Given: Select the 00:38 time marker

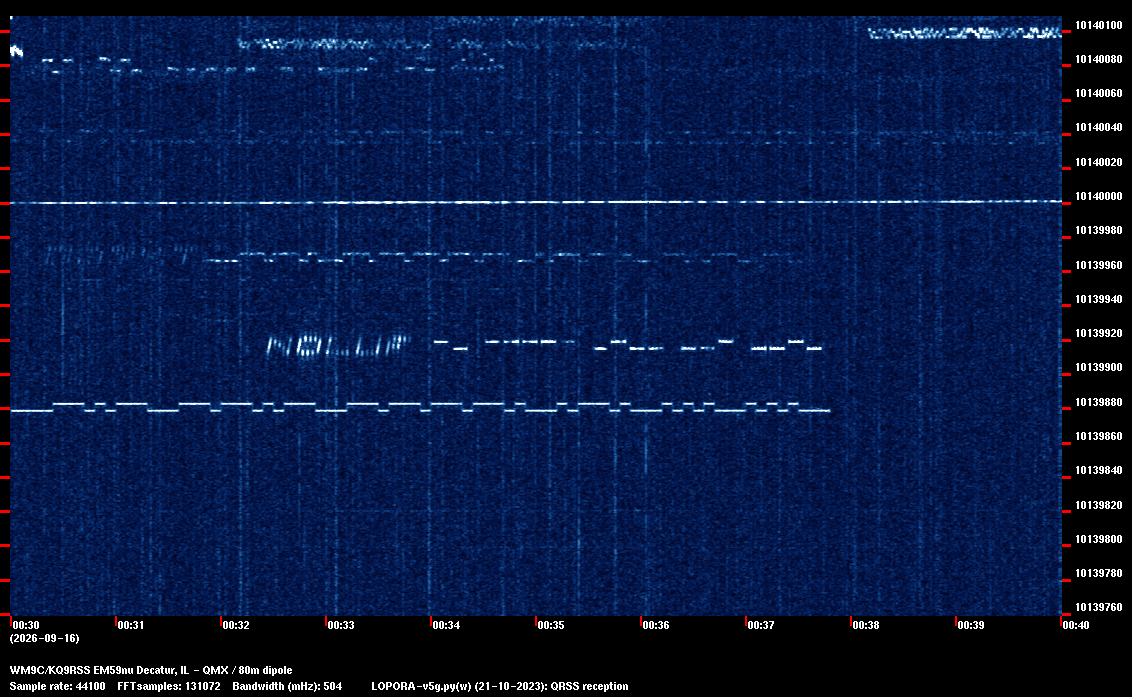Looking at the screenshot, I should [866, 625].
